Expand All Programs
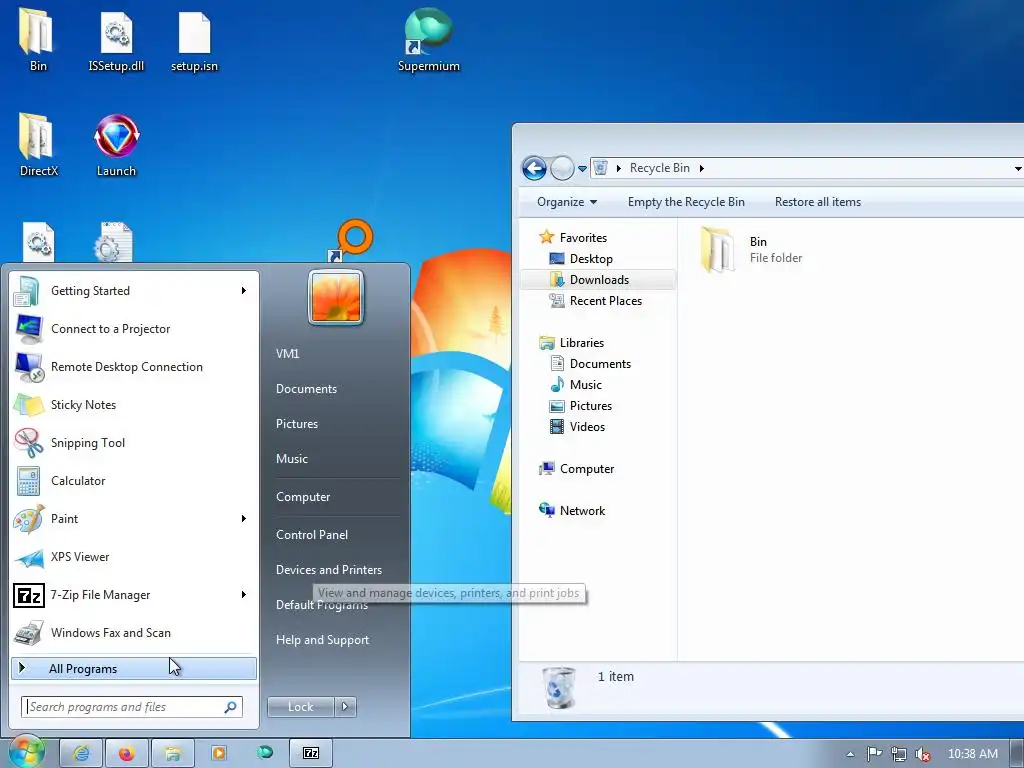The width and height of the screenshot is (1024, 768). tap(133, 668)
